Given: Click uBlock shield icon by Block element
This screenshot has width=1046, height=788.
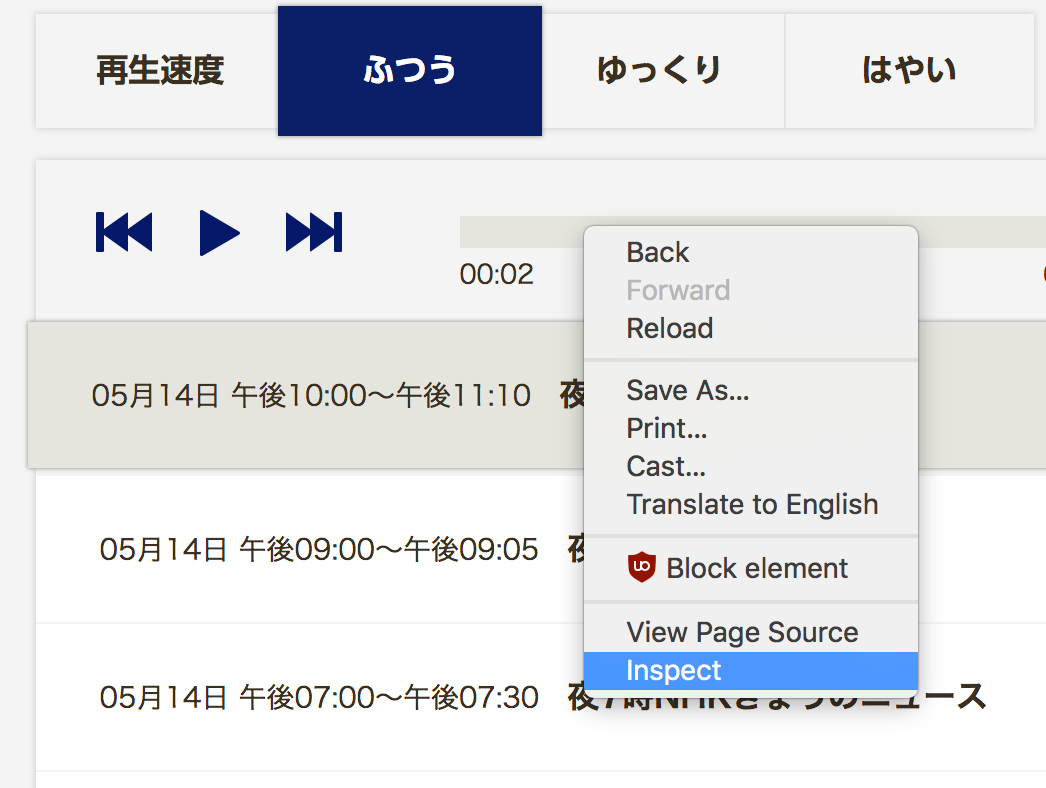Looking at the screenshot, I should click(x=642, y=568).
